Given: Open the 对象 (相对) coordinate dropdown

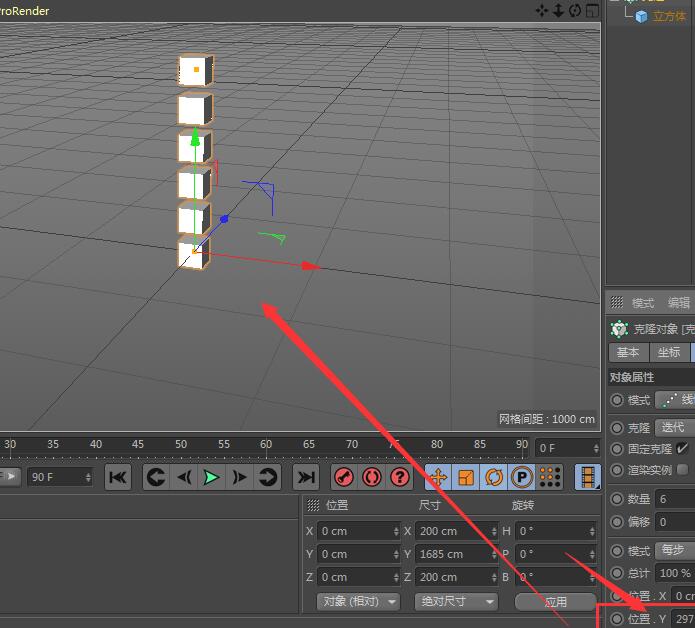Looking at the screenshot, I should point(358,601).
